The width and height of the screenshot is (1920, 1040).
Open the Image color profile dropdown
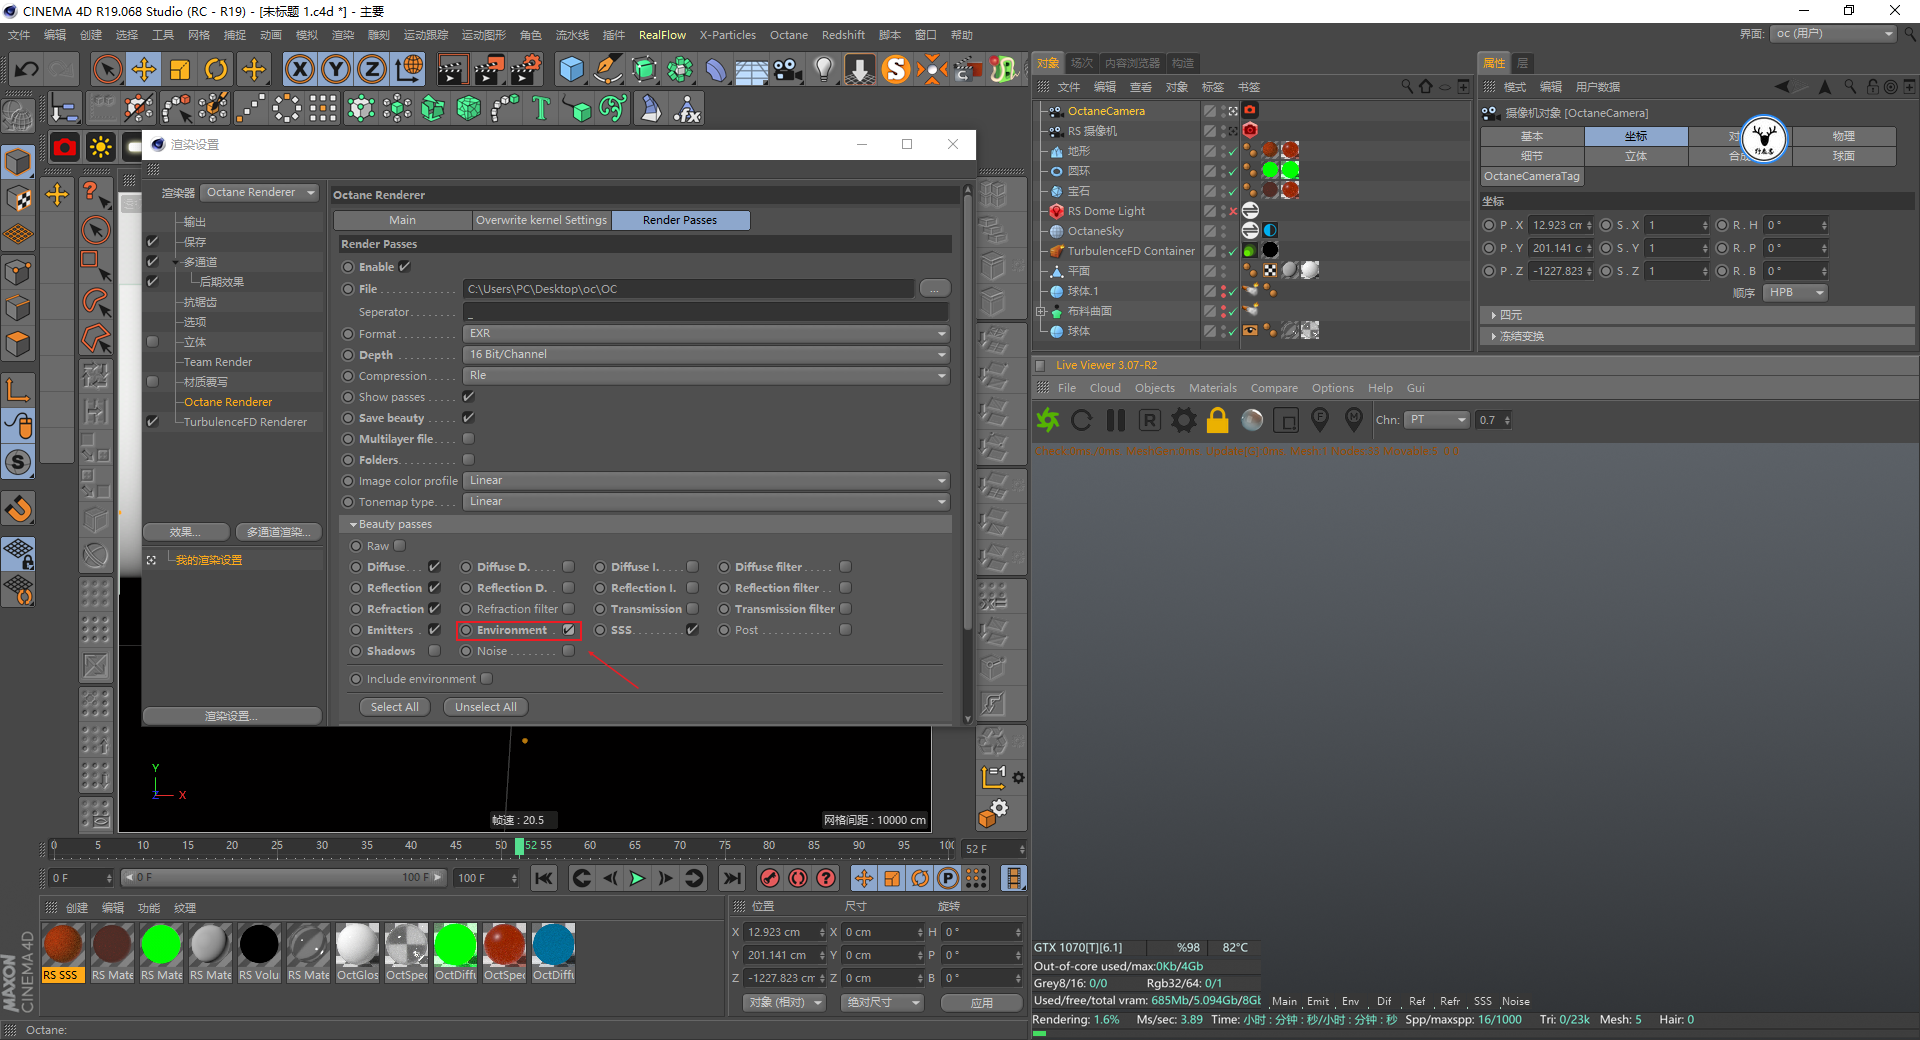tap(707, 481)
